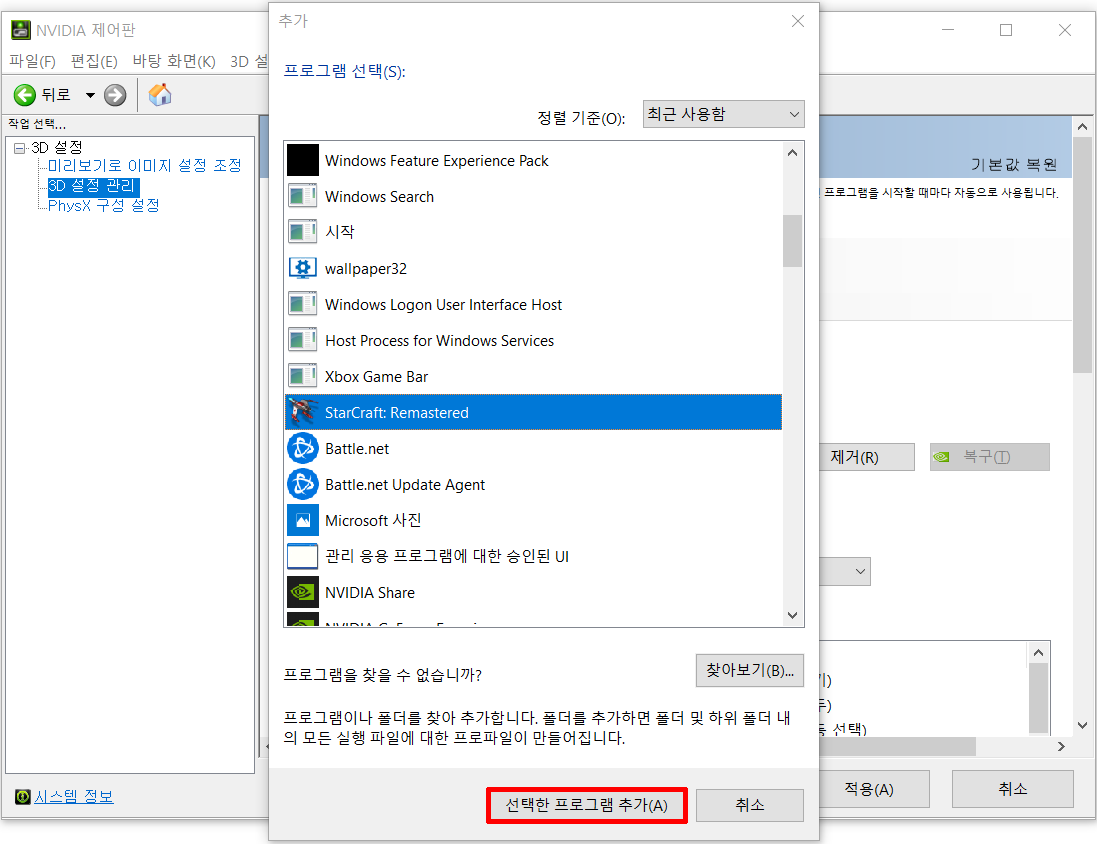1097x844 pixels.
Task: Select StarCraft: Remastered list entry
Action: click(x=533, y=412)
